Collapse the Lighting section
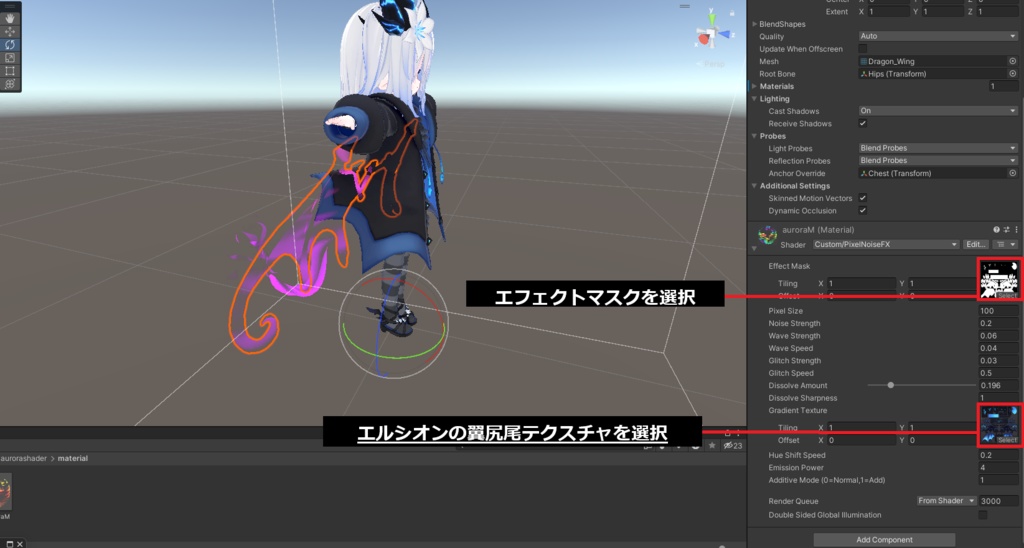 [x=754, y=99]
